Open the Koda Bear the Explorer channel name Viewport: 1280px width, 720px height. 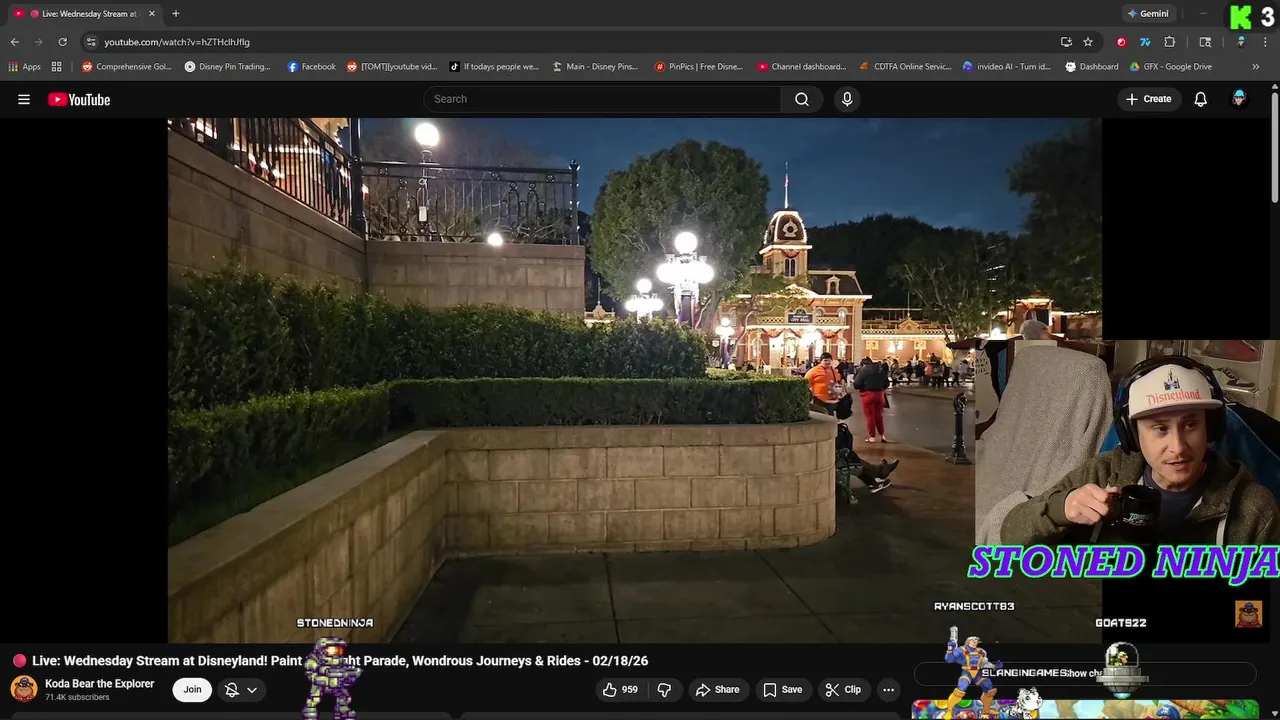tap(99, 684)
